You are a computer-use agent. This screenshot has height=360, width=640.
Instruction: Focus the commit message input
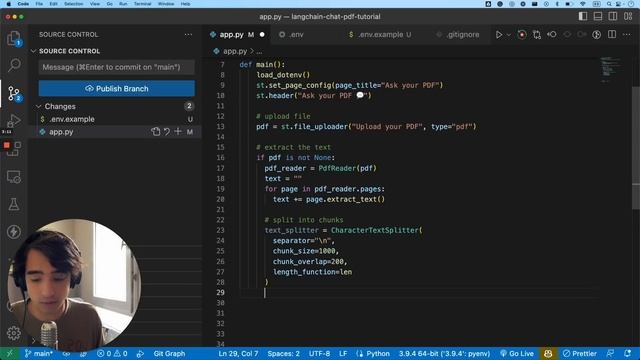tap(117, 67)
